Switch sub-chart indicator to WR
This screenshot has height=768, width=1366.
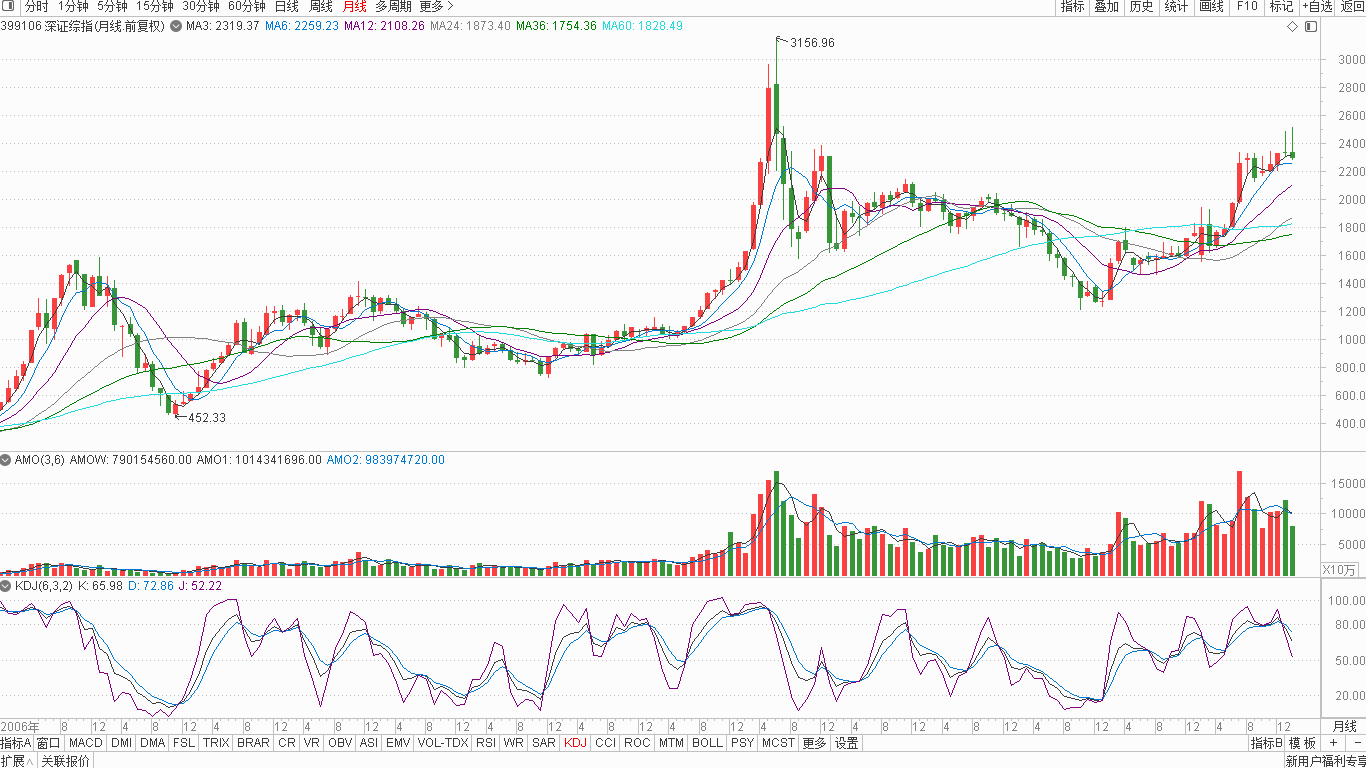pyautogui.click(x=514, y=743)
